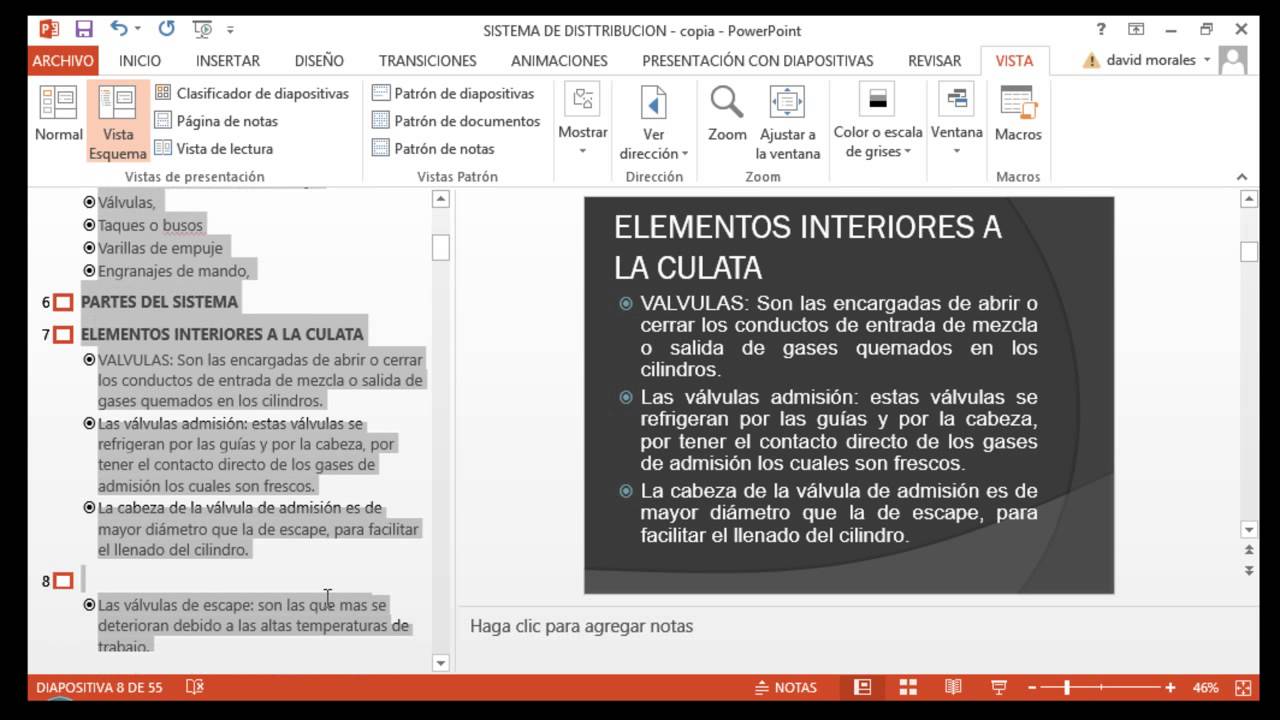
Task: Click 'DIAPOSITIVA 8 DE 55' status text
Action: (x=98, y=688)
